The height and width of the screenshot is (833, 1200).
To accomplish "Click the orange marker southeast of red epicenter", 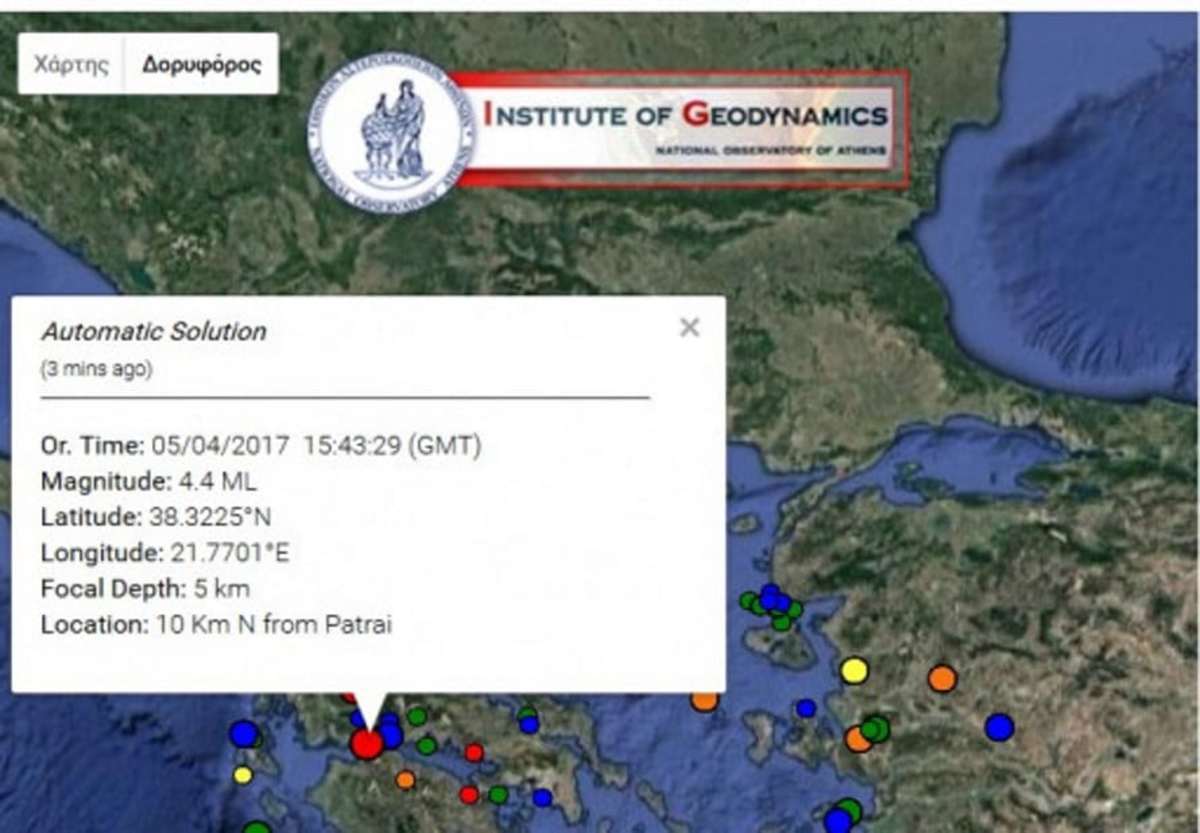I will click(x=405, y=779).
